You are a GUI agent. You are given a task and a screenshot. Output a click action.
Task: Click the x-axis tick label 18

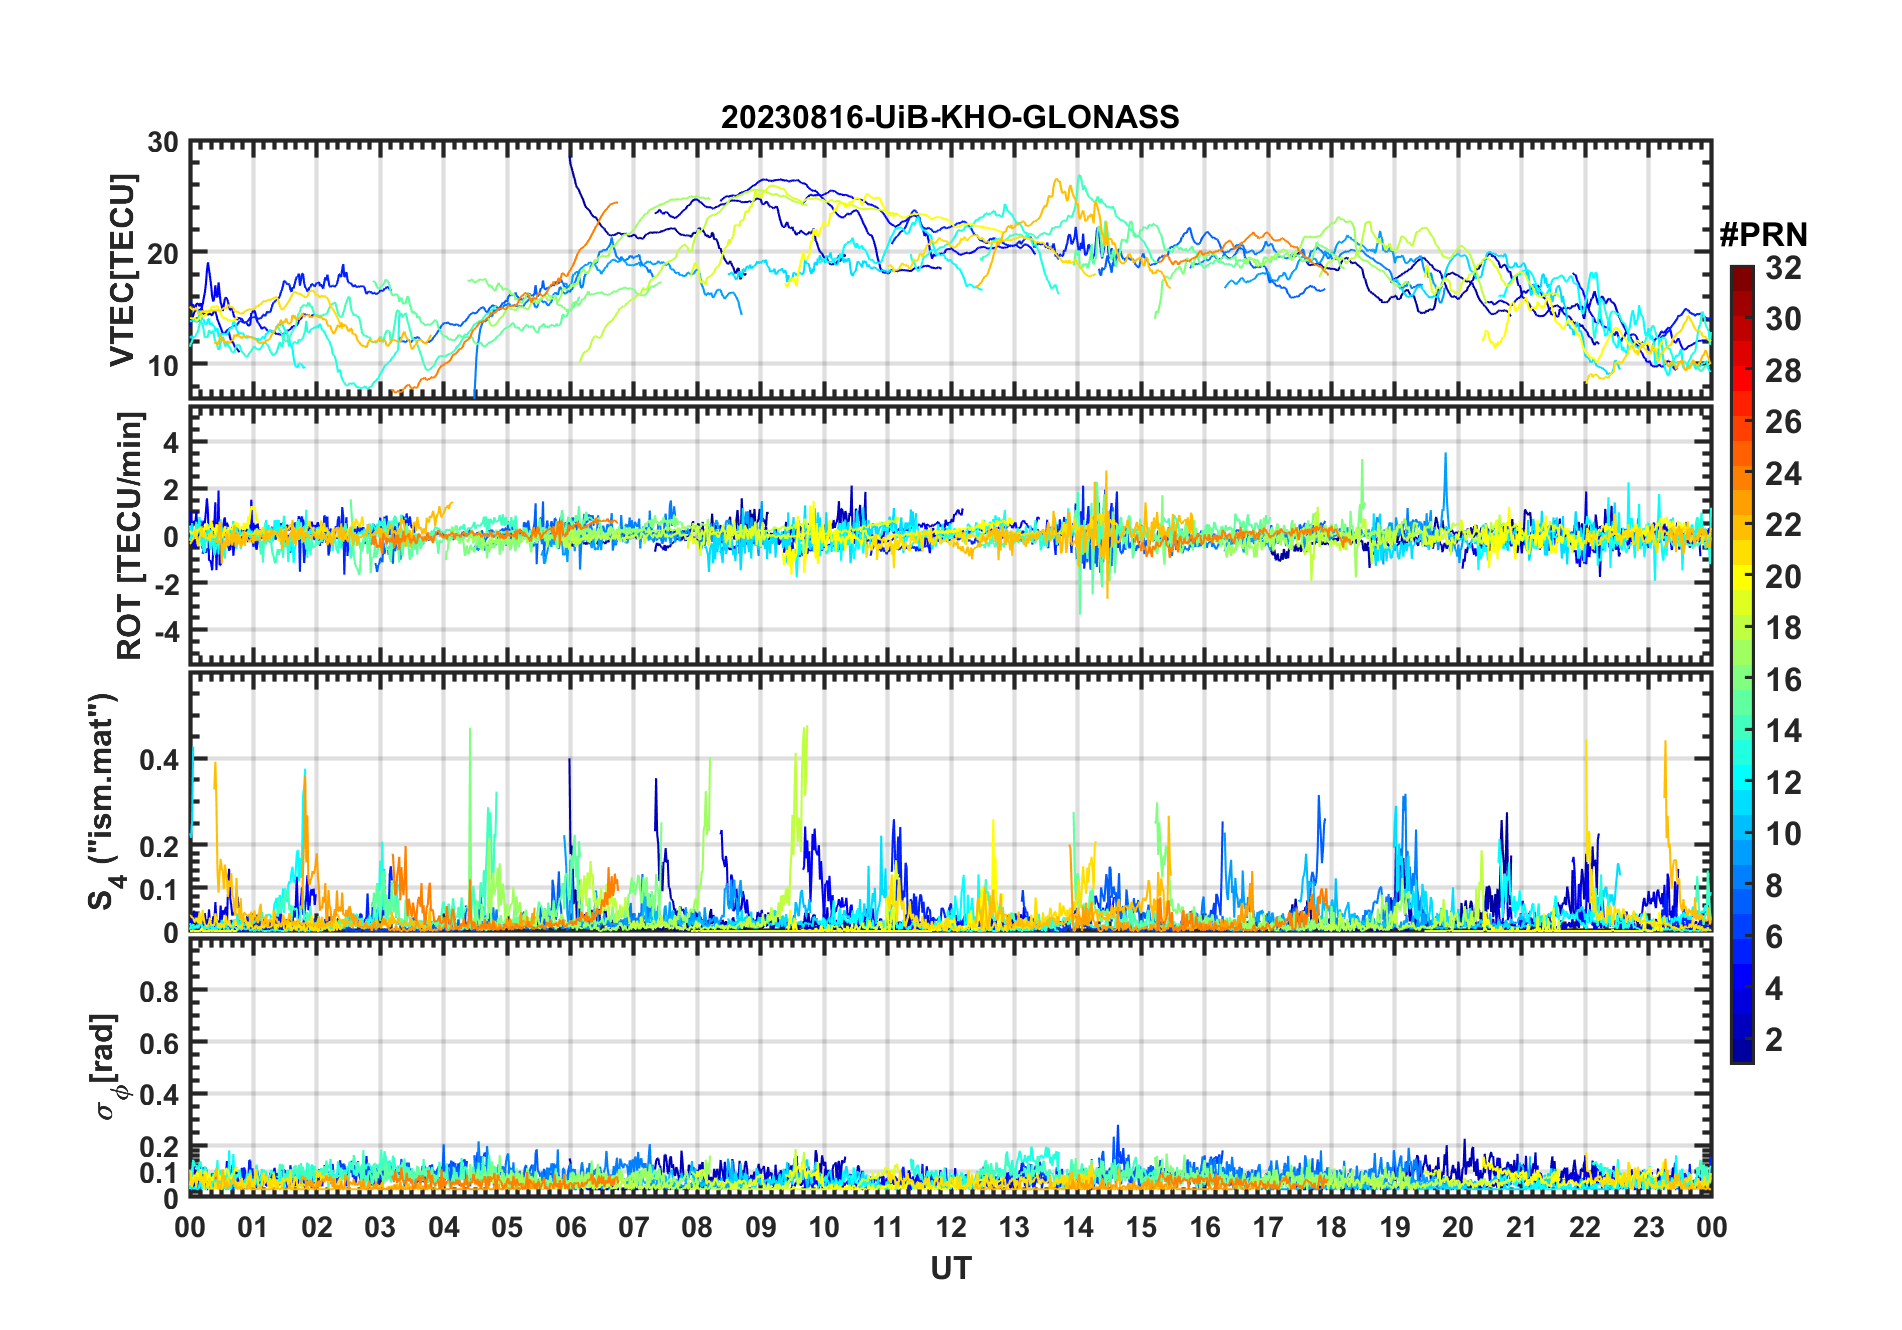pos(1331,1227)
